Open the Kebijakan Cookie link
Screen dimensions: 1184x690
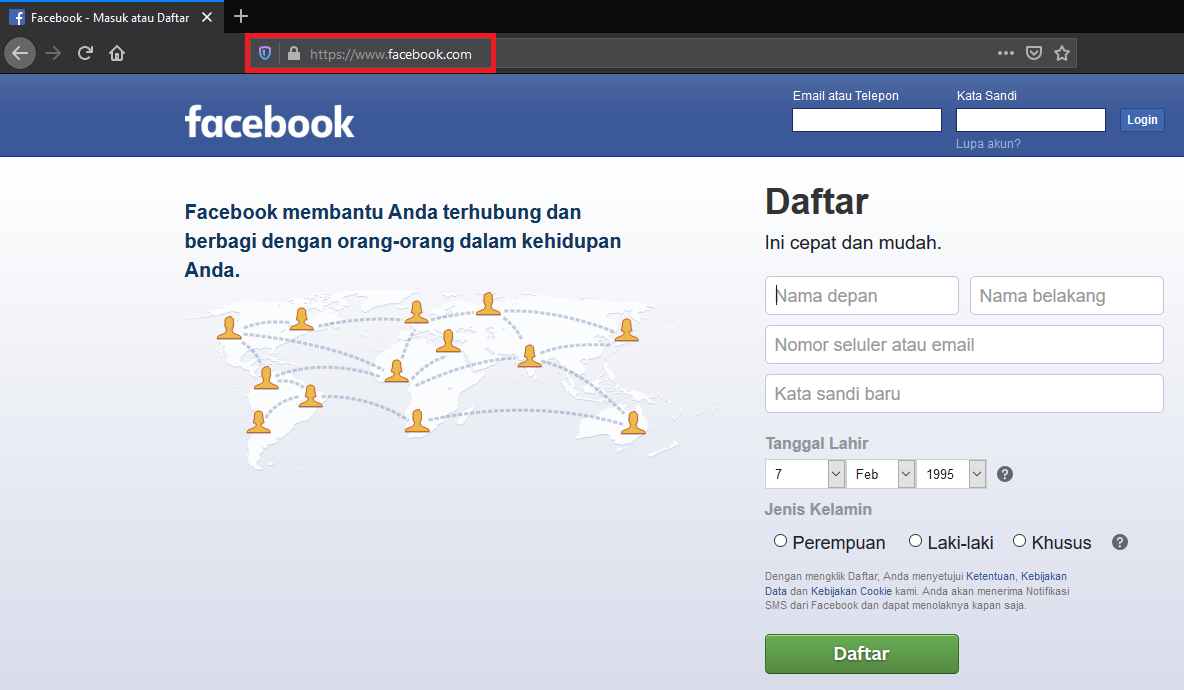coord(851,591)
